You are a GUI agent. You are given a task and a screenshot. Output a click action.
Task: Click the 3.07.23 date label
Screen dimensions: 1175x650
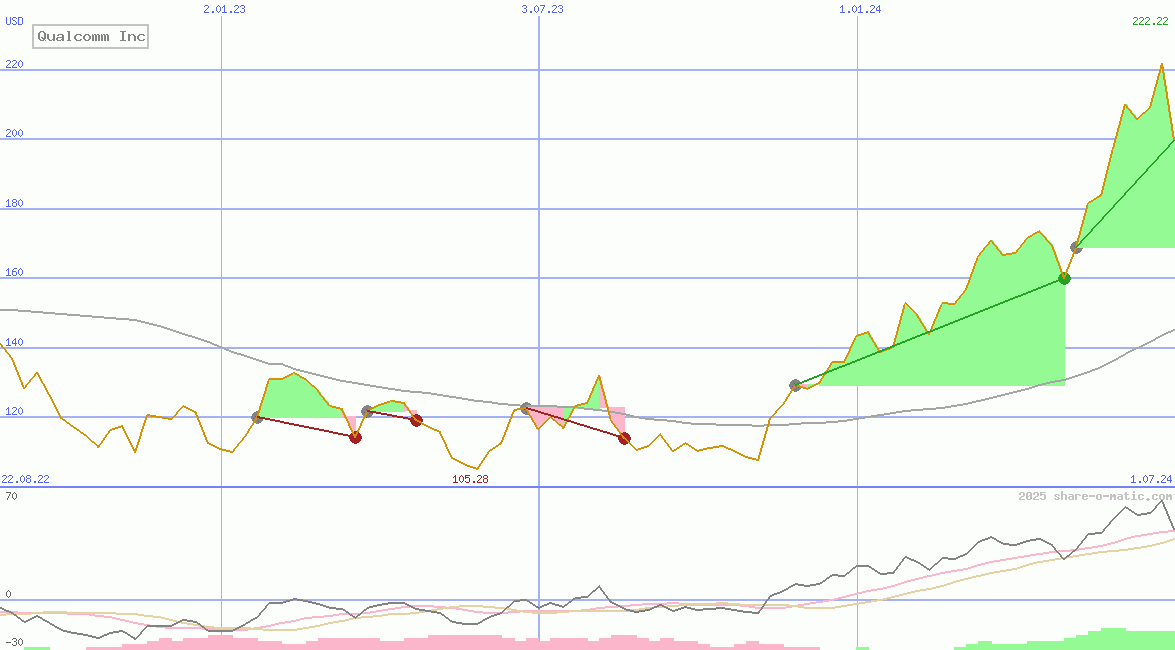[x=542, y=9]
